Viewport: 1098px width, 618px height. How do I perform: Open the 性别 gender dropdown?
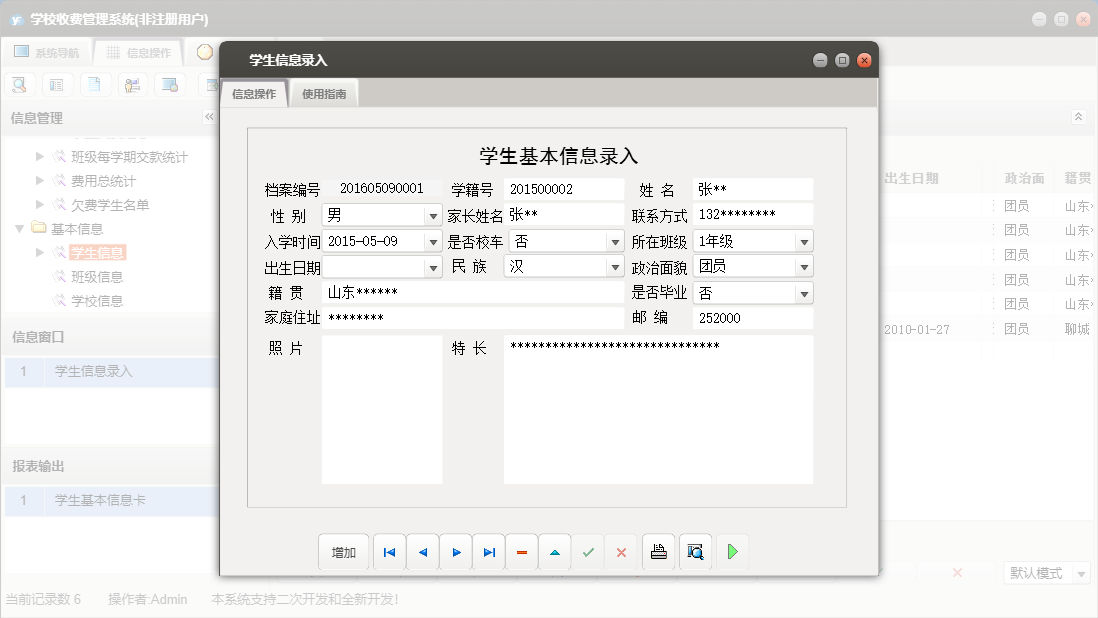click(434, 214)
